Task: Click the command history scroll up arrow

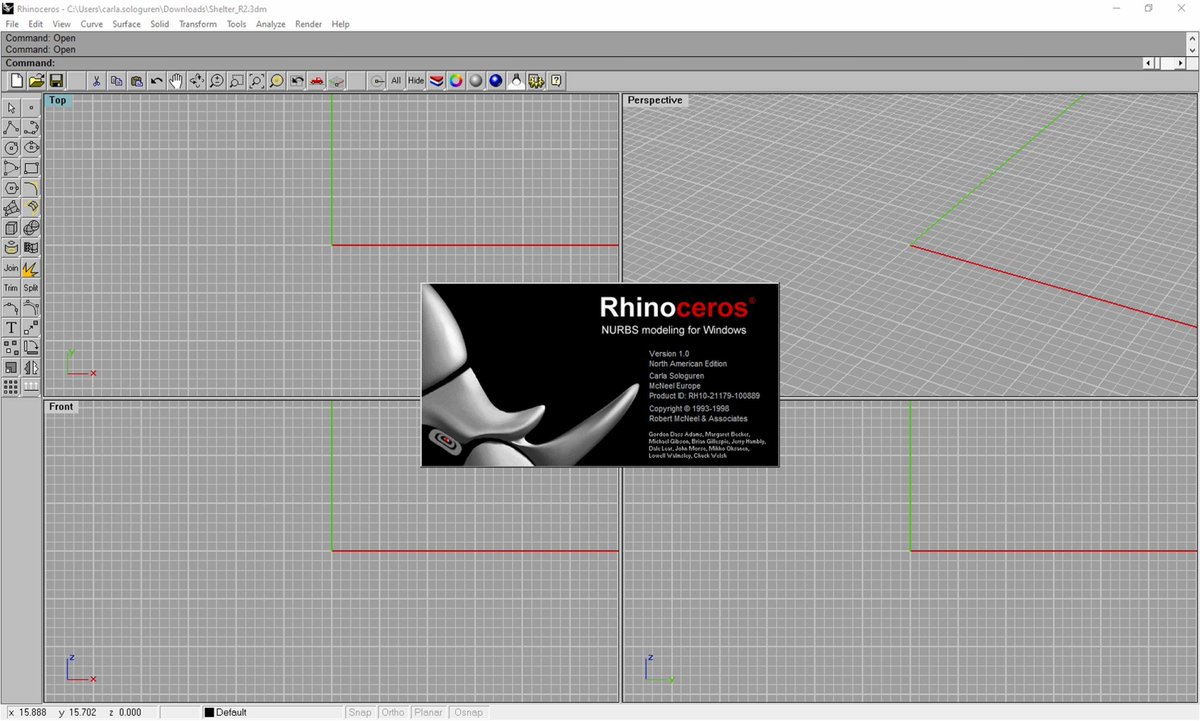Action: click(x=1192, y=37)
